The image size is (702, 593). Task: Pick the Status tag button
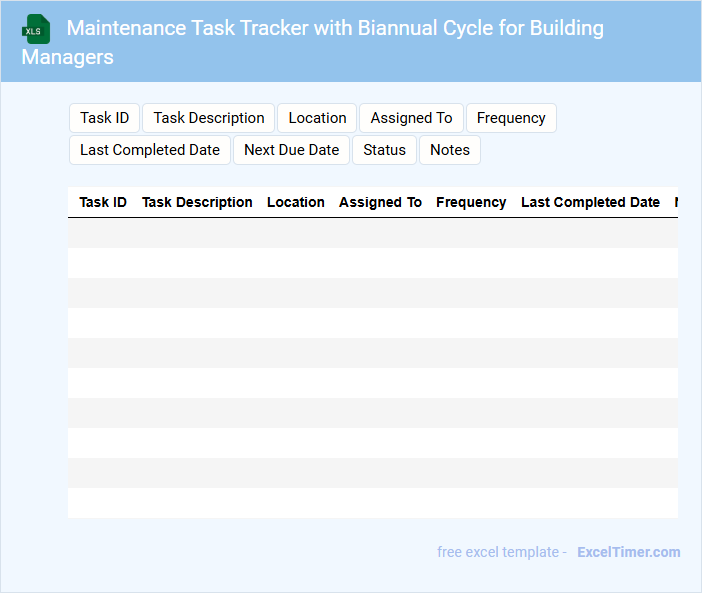(x=384, y=150)
